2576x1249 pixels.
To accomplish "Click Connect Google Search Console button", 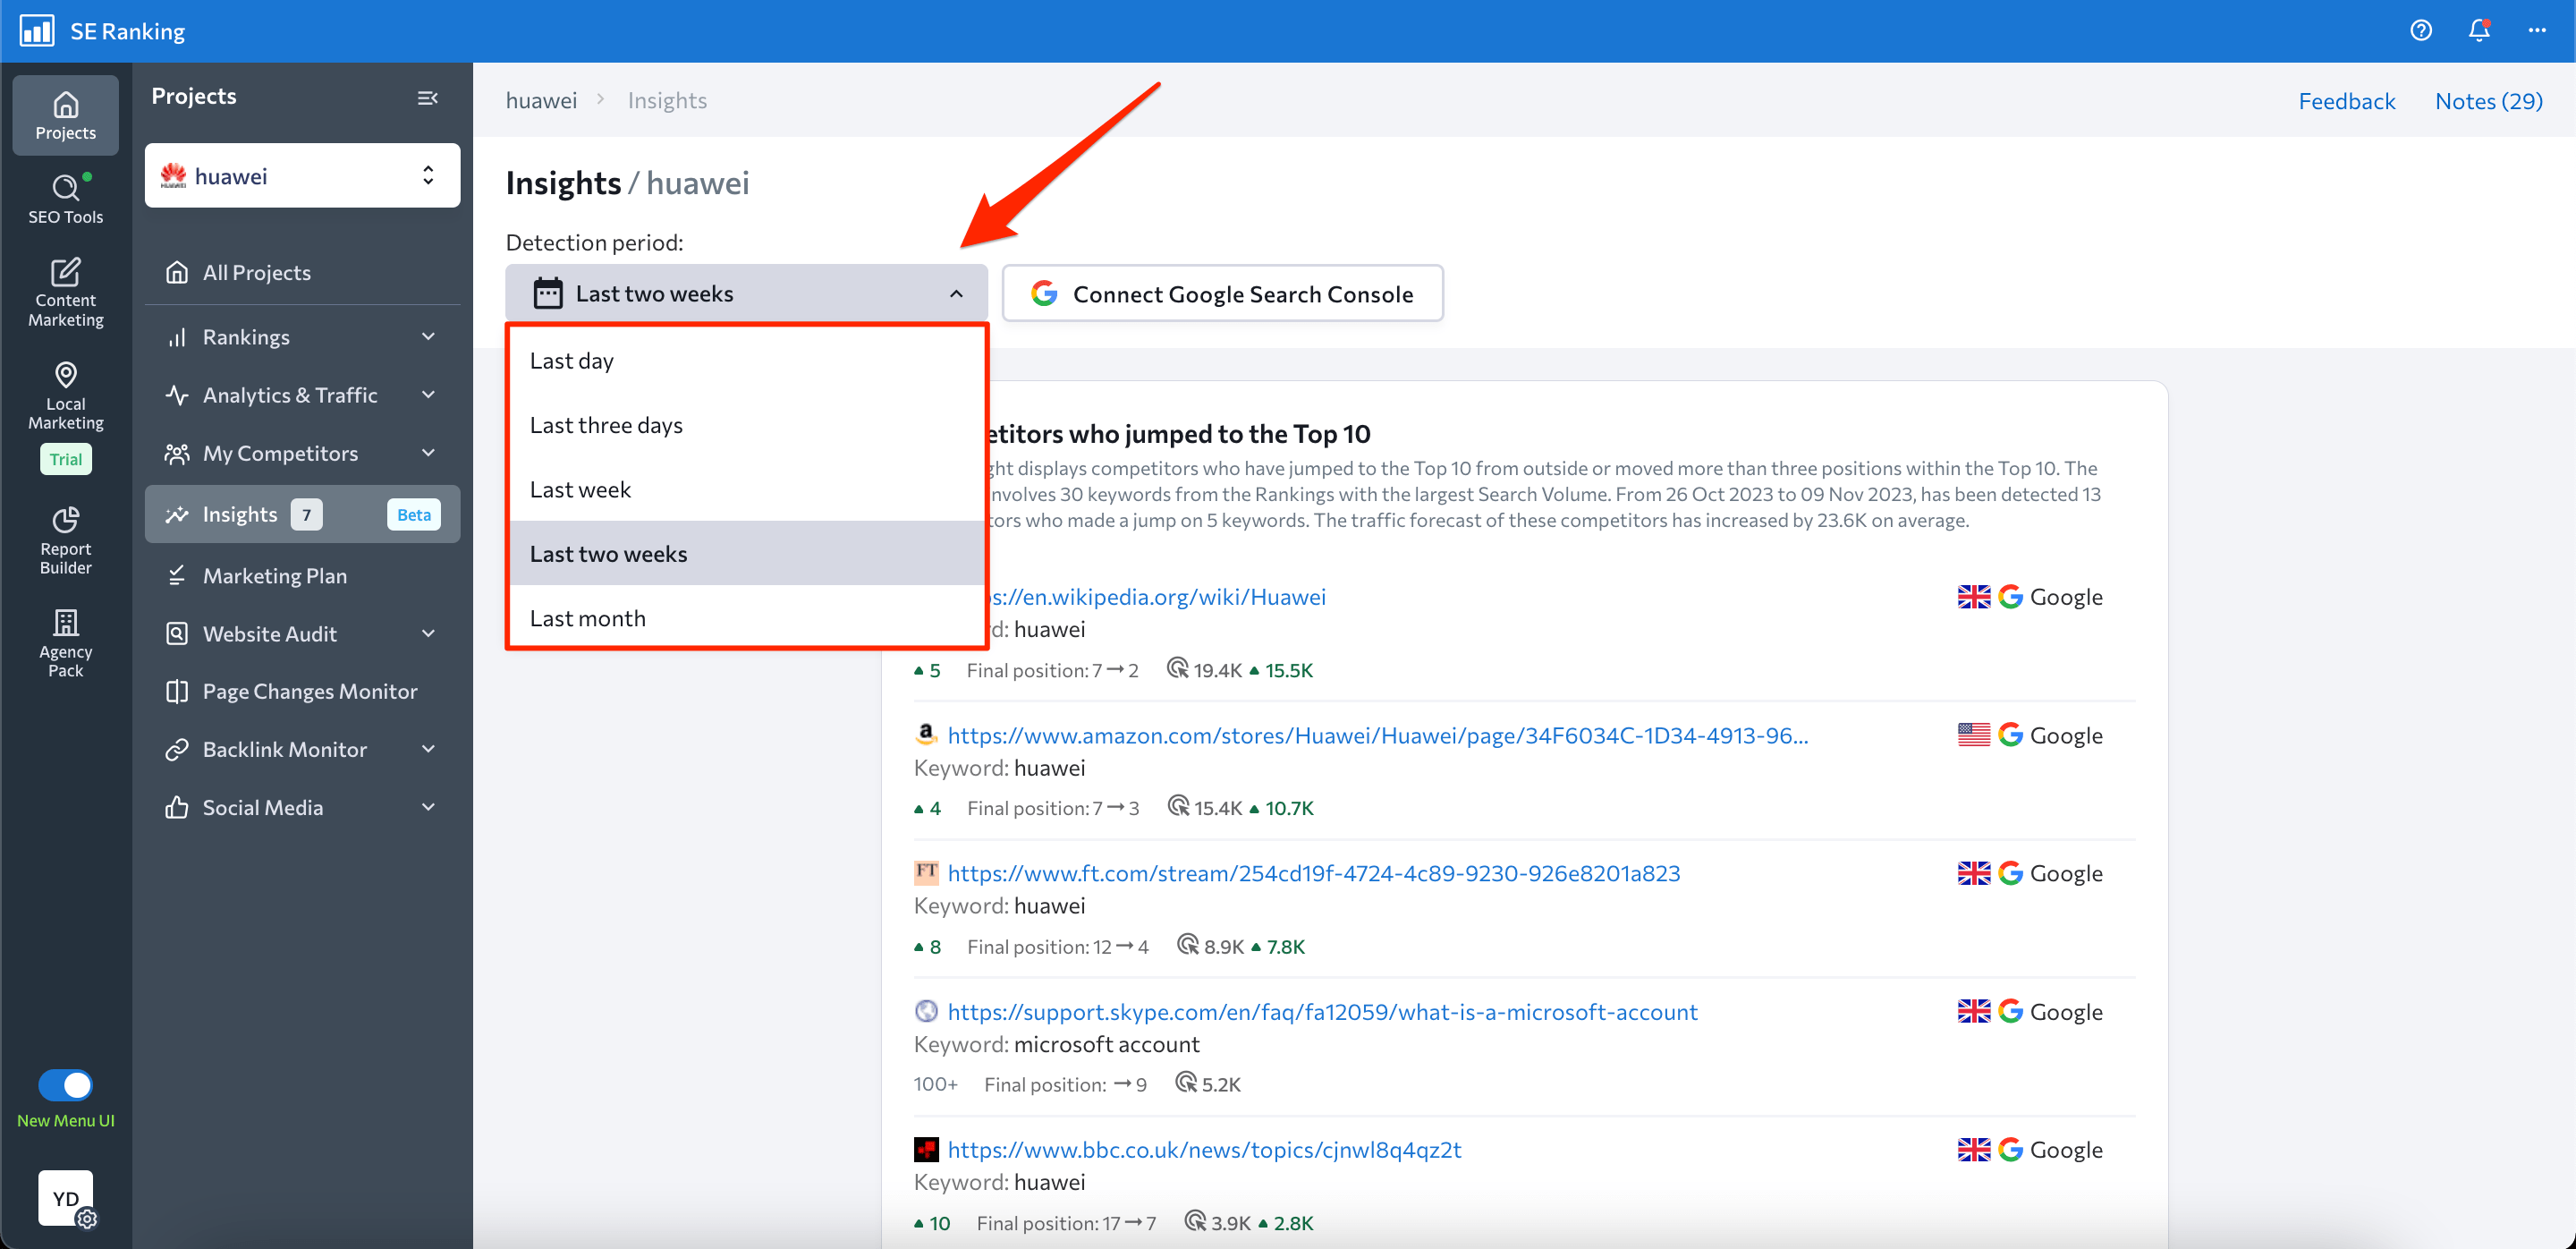I will (x=1222, y=293).
